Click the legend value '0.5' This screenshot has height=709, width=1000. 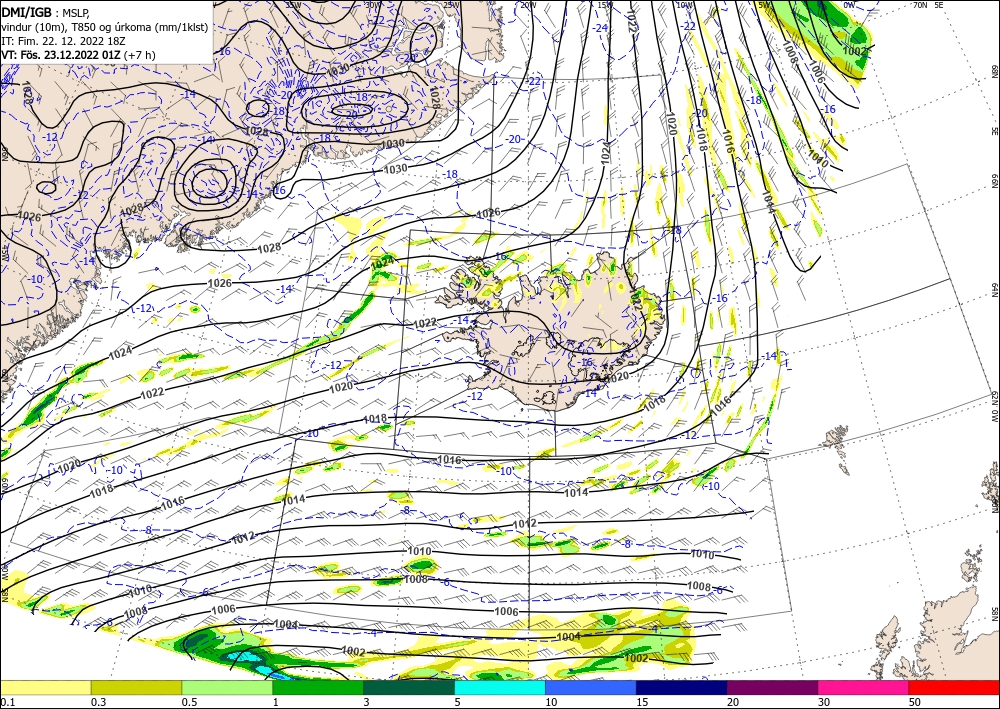click(x=189, y=702)
